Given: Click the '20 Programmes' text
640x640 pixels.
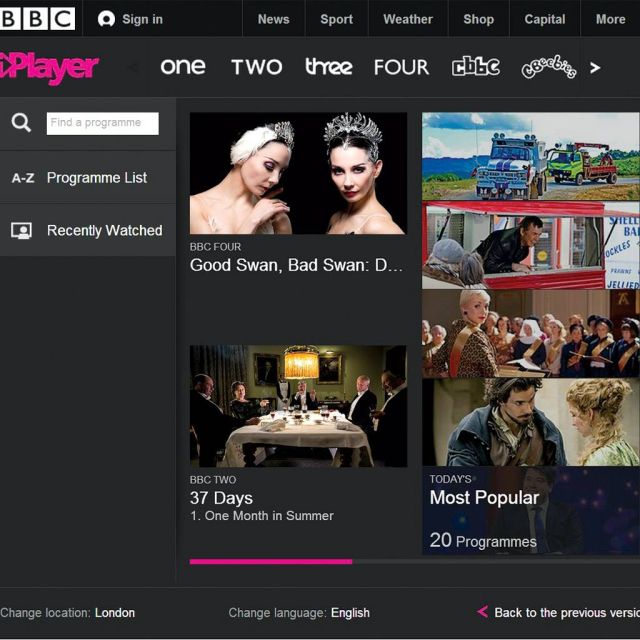Looking at the screenshot, I should pyautogui.click(x=483, y=541).
